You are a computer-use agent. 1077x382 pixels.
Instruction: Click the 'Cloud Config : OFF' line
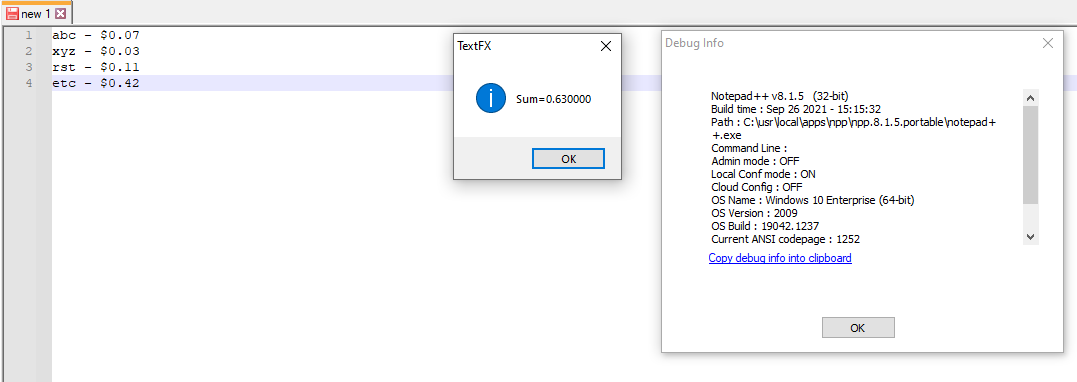[x=756, y=187]
